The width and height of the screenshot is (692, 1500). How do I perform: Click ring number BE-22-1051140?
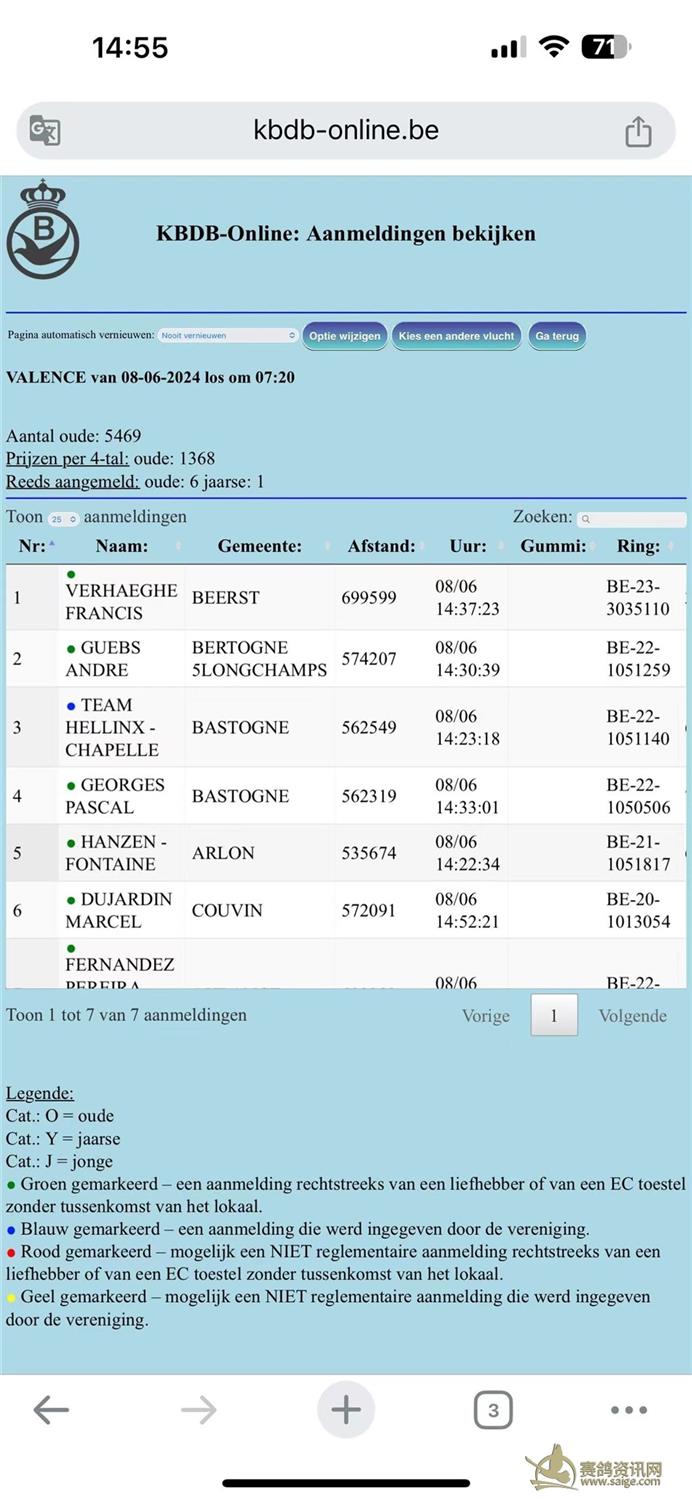click(x=638, y=727)
